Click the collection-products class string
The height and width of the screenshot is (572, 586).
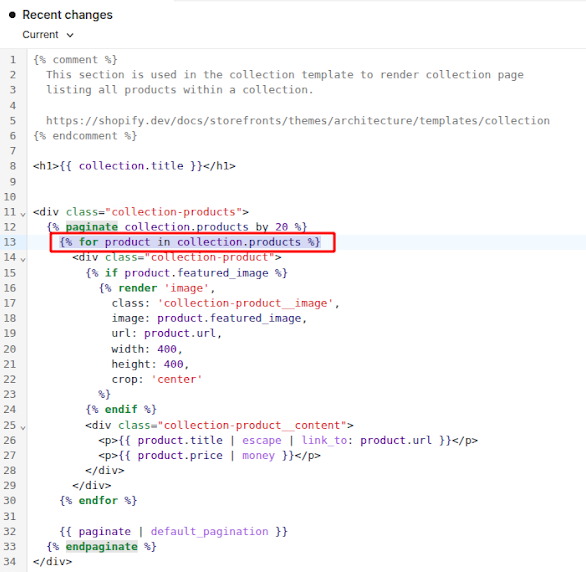pos(173,212)
